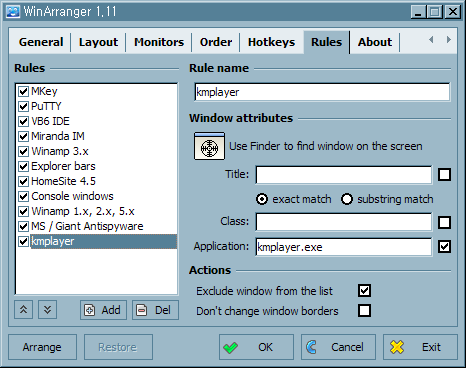
Task: Toggle the Console windows rule checkbox
Action: point(23,196)
